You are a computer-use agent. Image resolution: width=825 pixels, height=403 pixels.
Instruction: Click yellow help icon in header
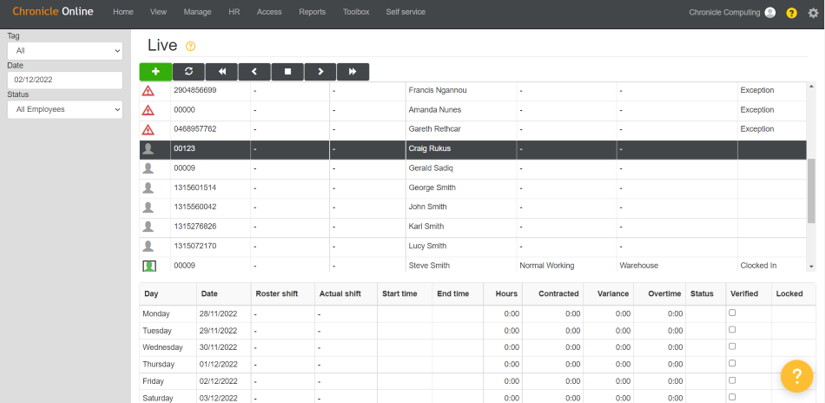click(x=791, y=13)
